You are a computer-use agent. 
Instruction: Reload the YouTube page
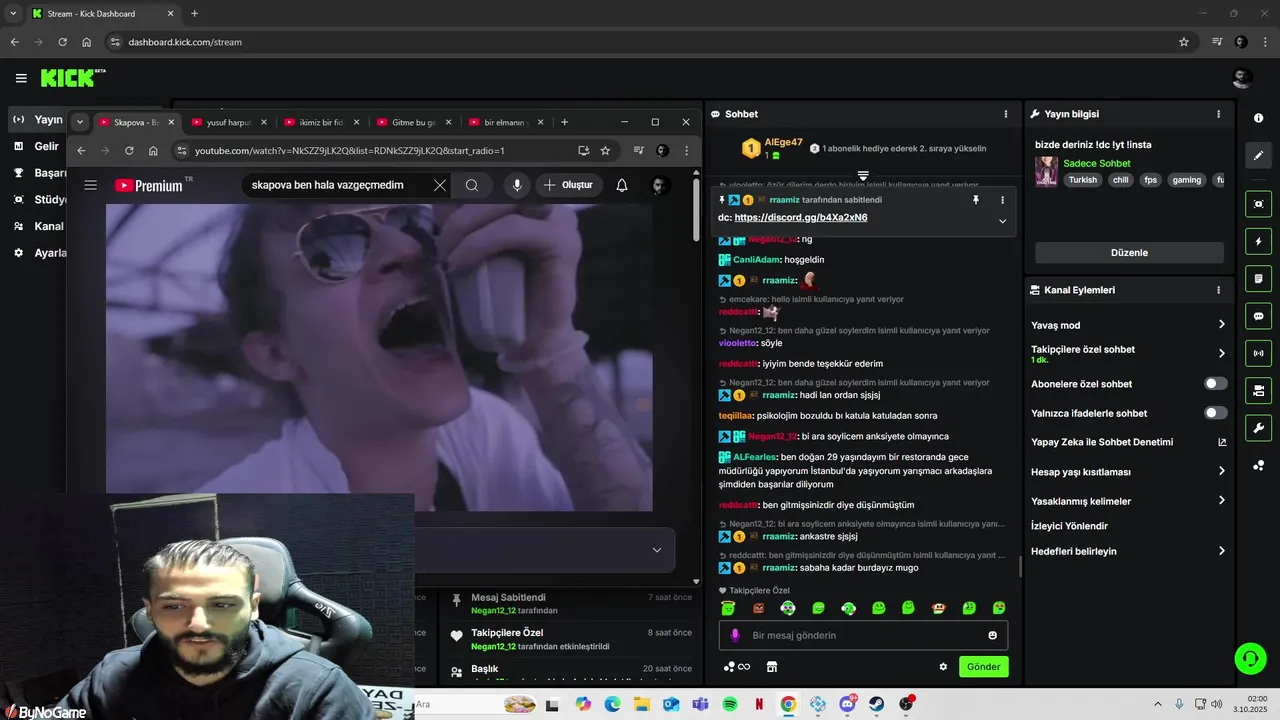click(x=129, y=151)
